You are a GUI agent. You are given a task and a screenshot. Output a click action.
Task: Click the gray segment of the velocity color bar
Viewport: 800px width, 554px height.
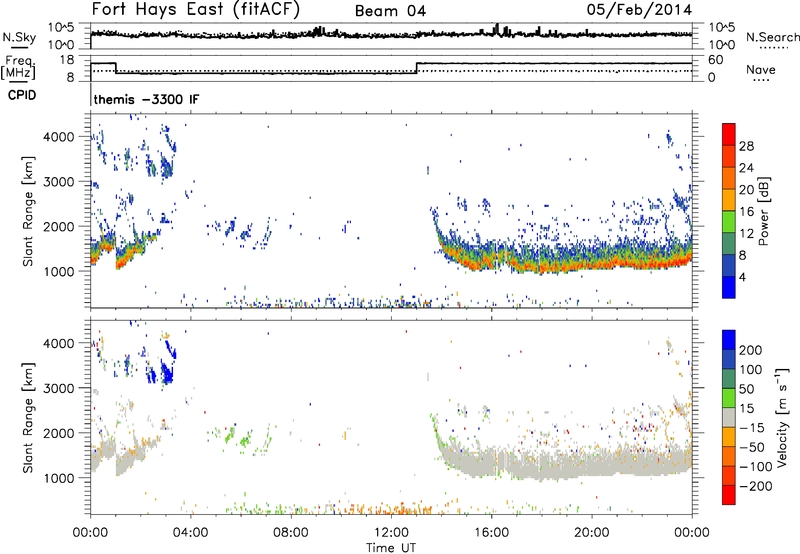(x=729, y=418)
